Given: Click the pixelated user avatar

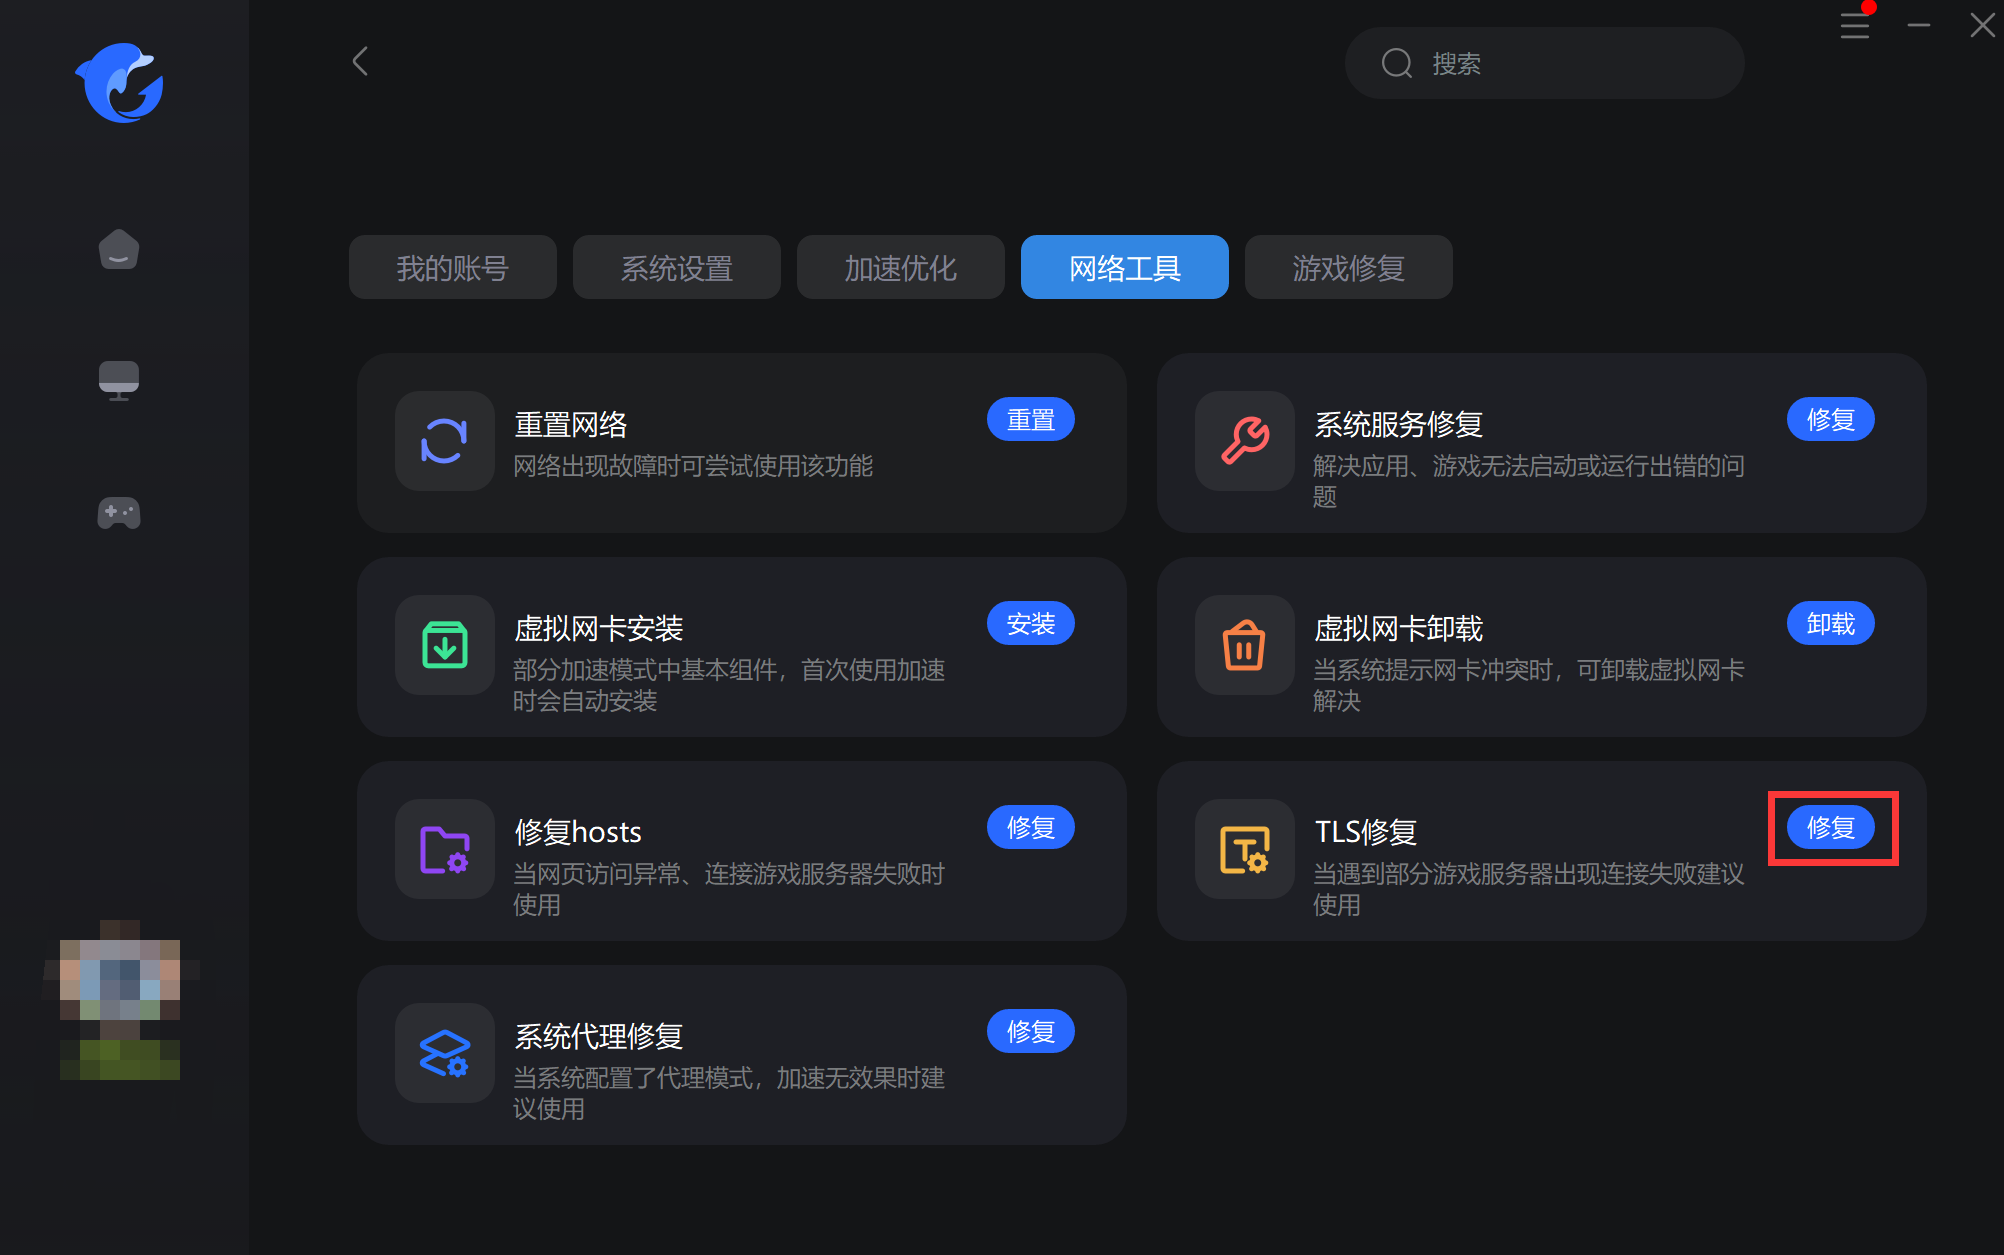Looking at the screenshot, I should click(120, 1000).
